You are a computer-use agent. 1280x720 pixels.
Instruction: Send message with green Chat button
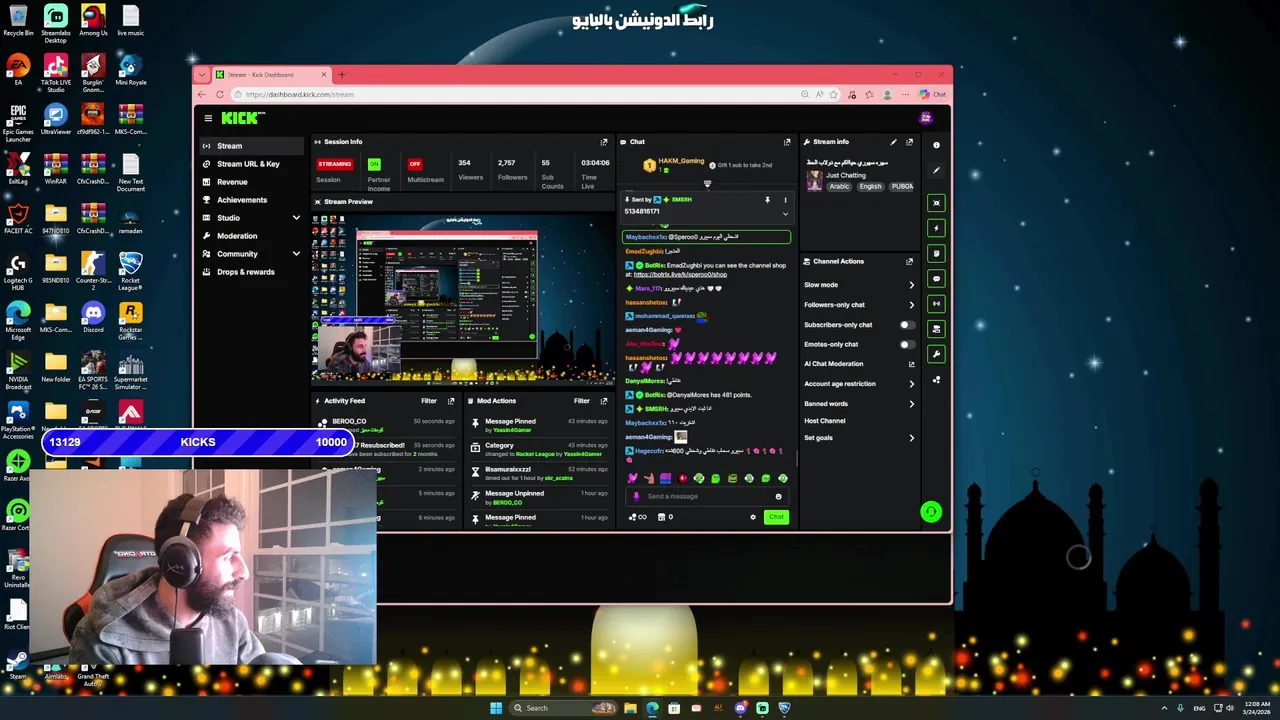tap(776, 517)
